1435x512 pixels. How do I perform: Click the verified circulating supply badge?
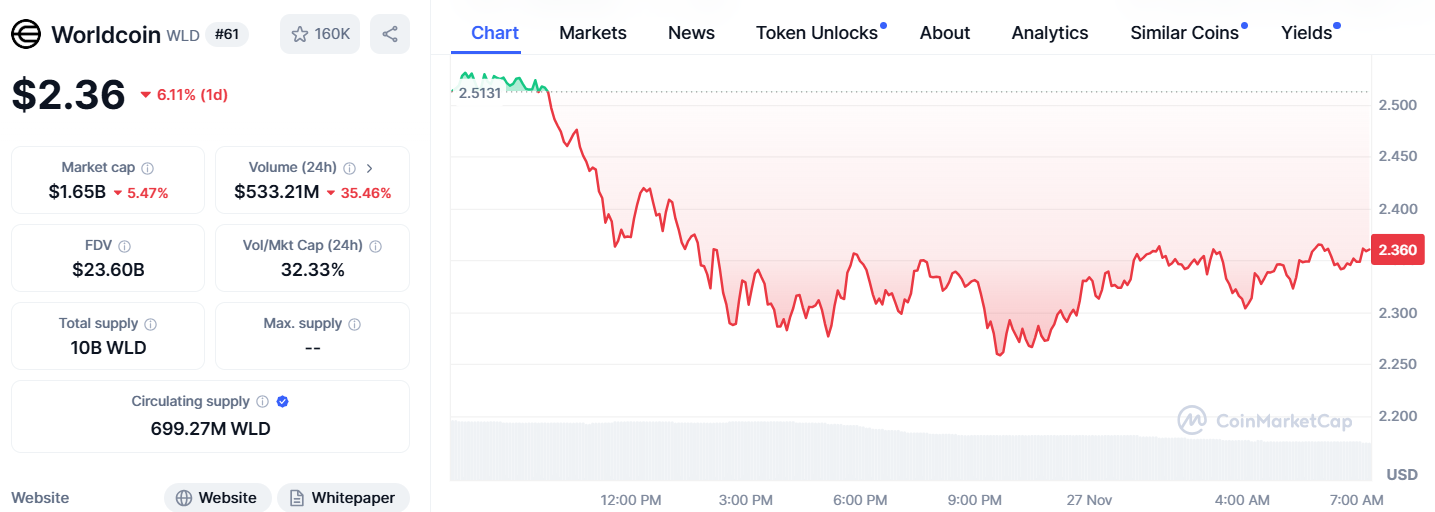click(283, 402)
